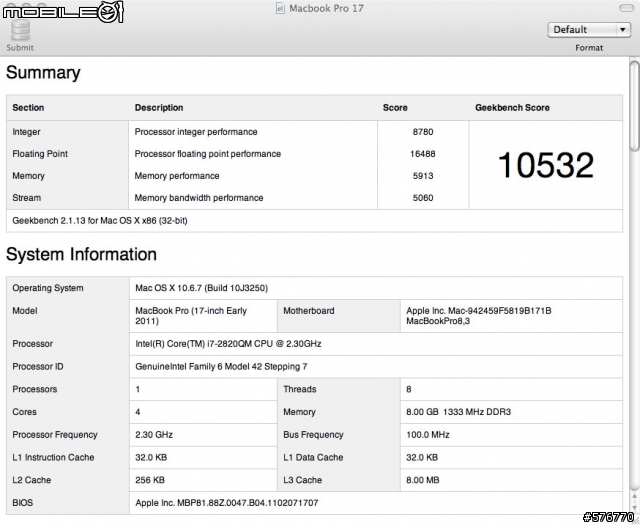Click the Operating System row label
The image size is (640, 525).
tap(48, 288)
